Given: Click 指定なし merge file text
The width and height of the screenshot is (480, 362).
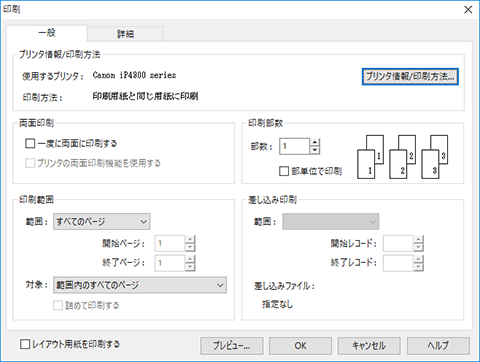Looking at the screenshot, I should [x=278, y=304].
